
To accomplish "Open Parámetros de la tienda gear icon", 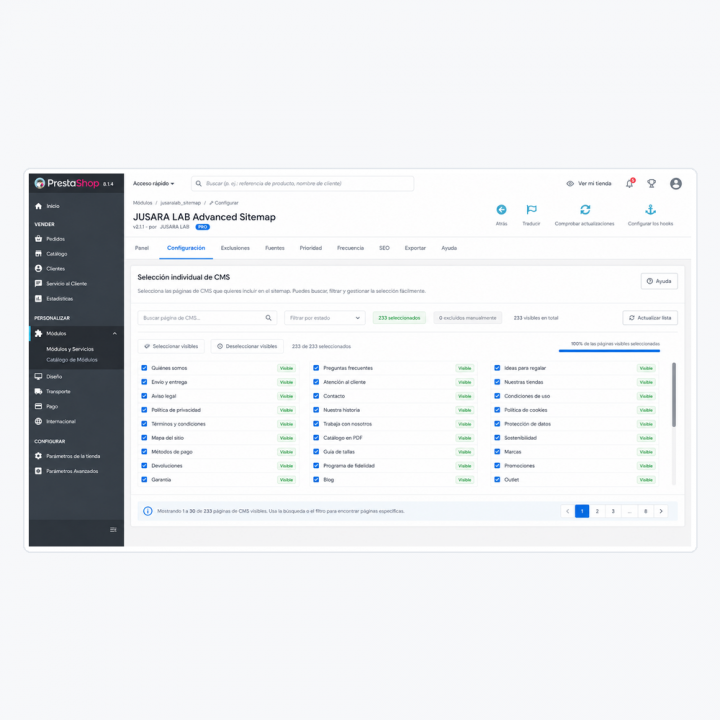I will tap(39, 456).
